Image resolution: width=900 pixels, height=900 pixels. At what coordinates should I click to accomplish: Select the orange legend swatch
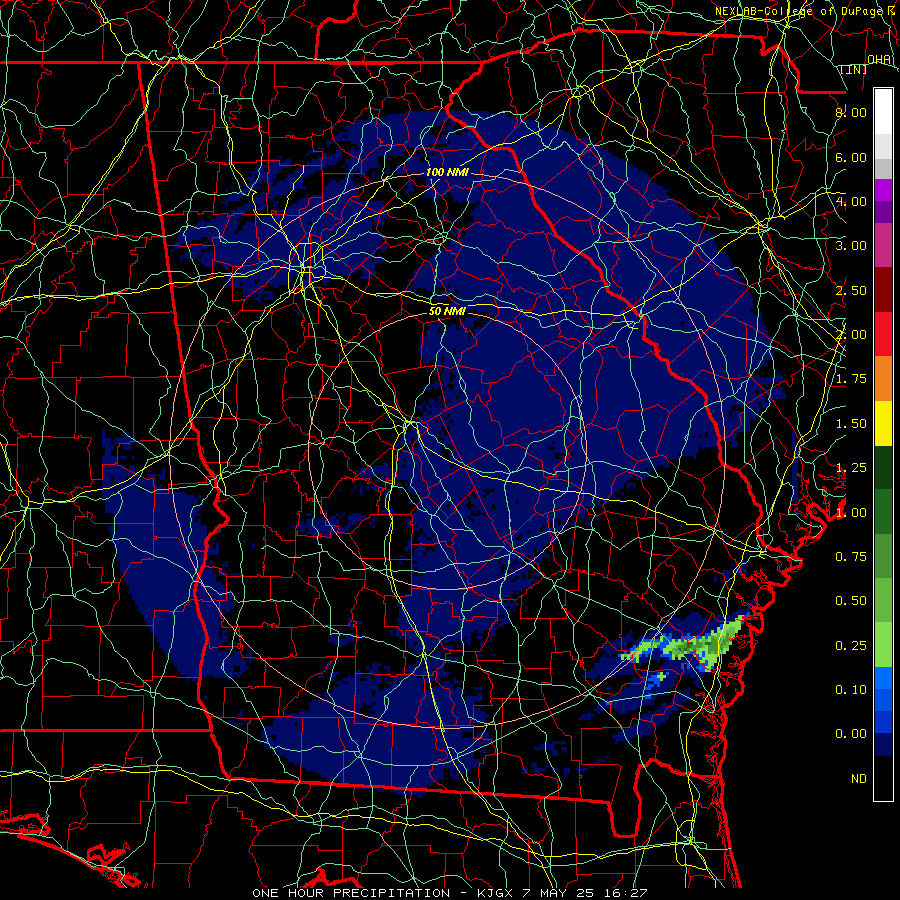click(883, 379)
